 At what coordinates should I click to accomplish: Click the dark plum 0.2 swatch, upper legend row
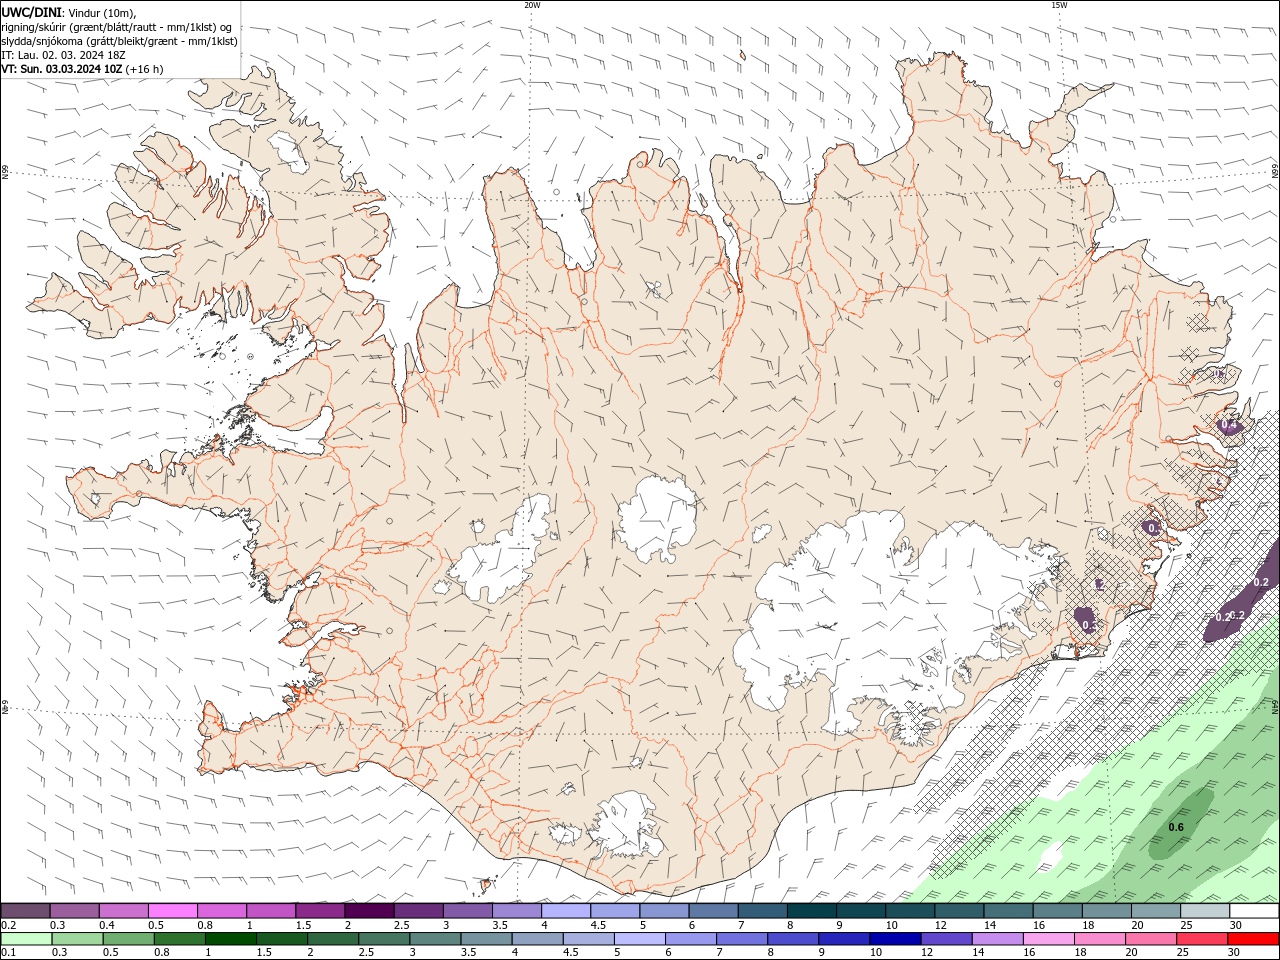(25, 911)
